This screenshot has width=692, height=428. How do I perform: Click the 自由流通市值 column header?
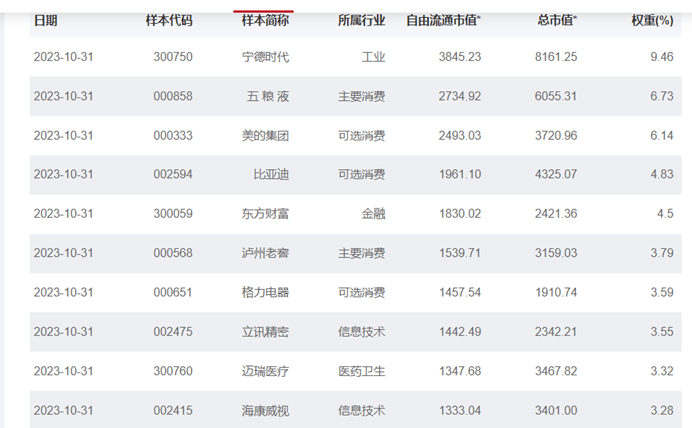click(444, 21)
